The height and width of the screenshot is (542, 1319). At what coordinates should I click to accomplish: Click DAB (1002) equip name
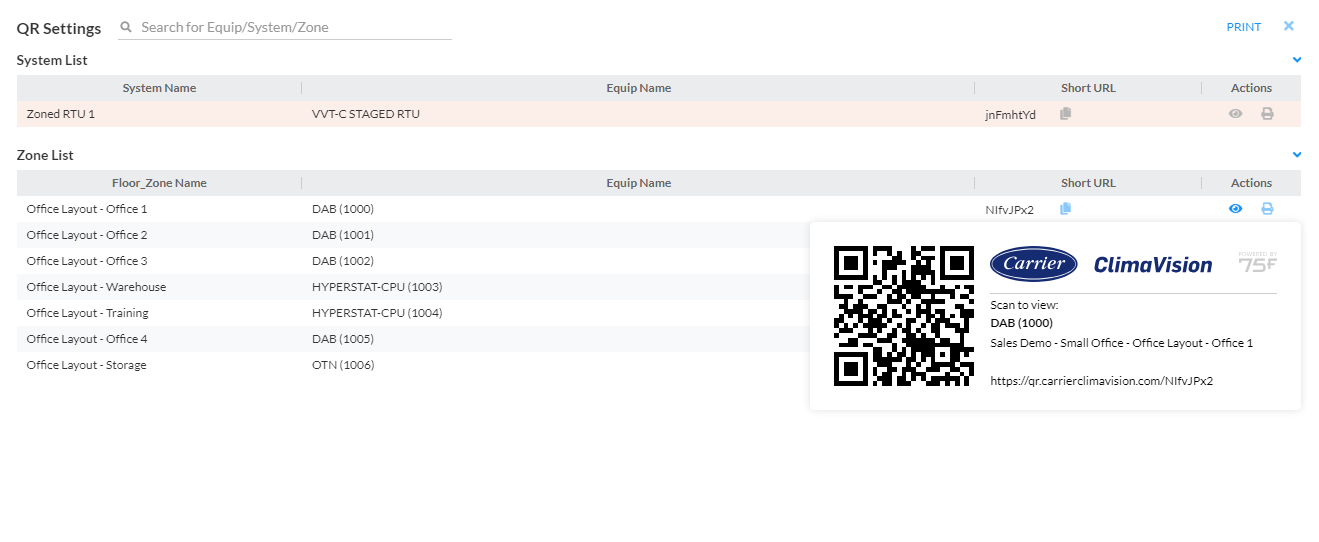(x=343, y=261)
